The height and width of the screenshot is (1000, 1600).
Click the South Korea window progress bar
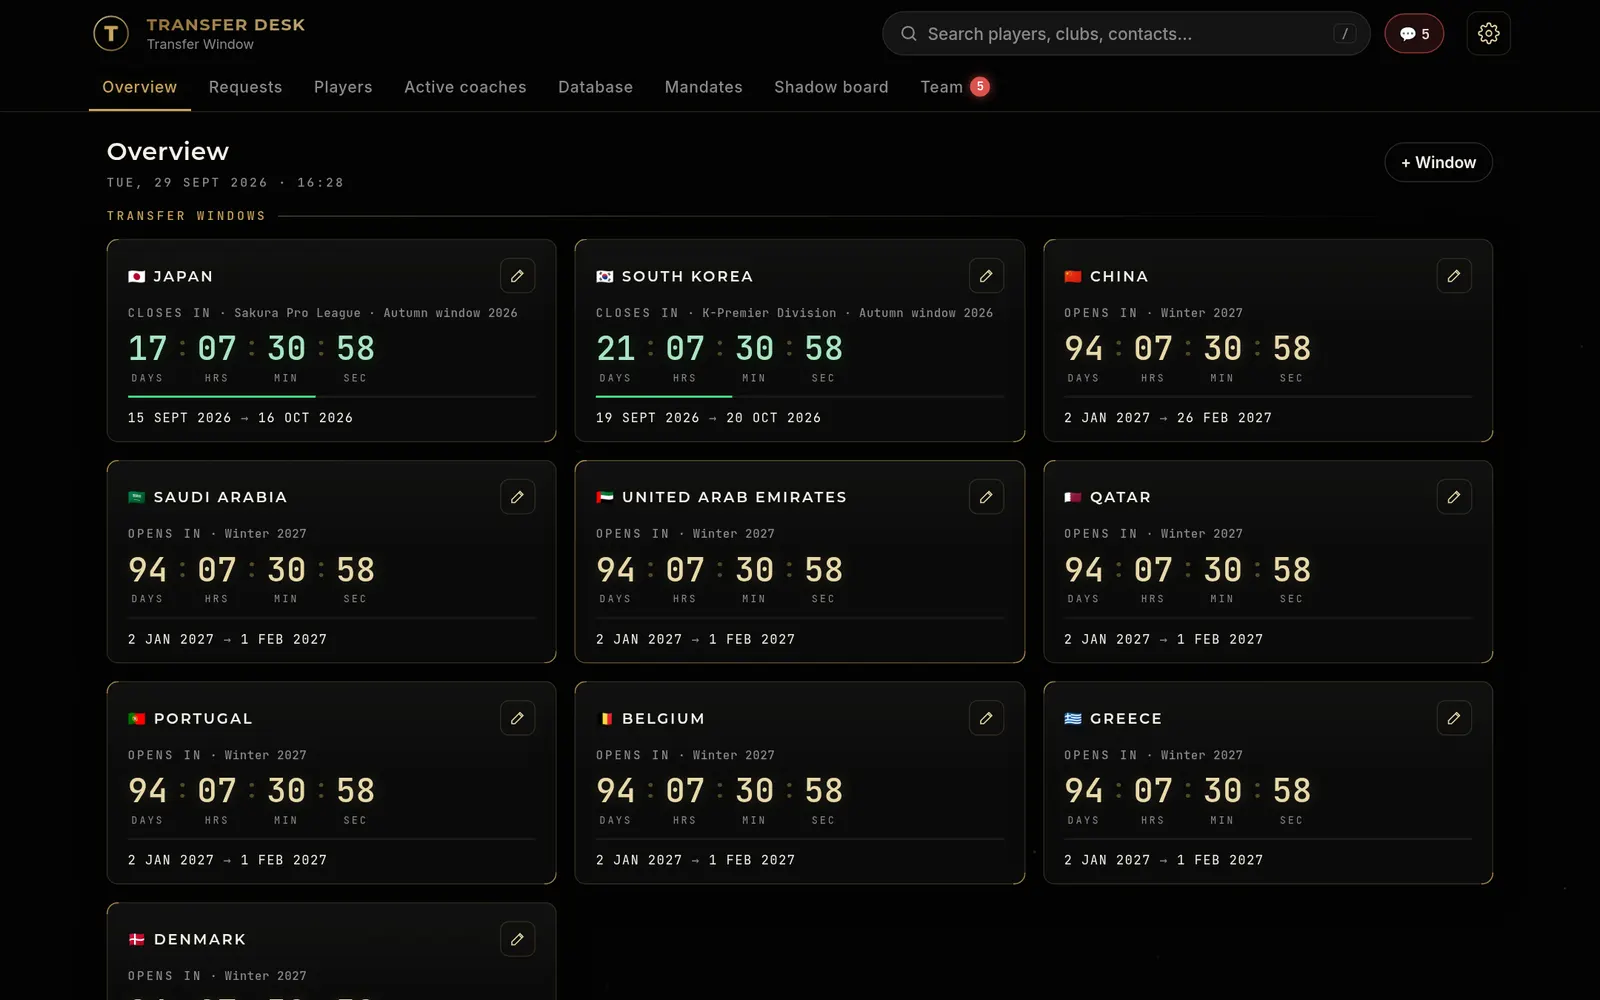coord(800,397)
